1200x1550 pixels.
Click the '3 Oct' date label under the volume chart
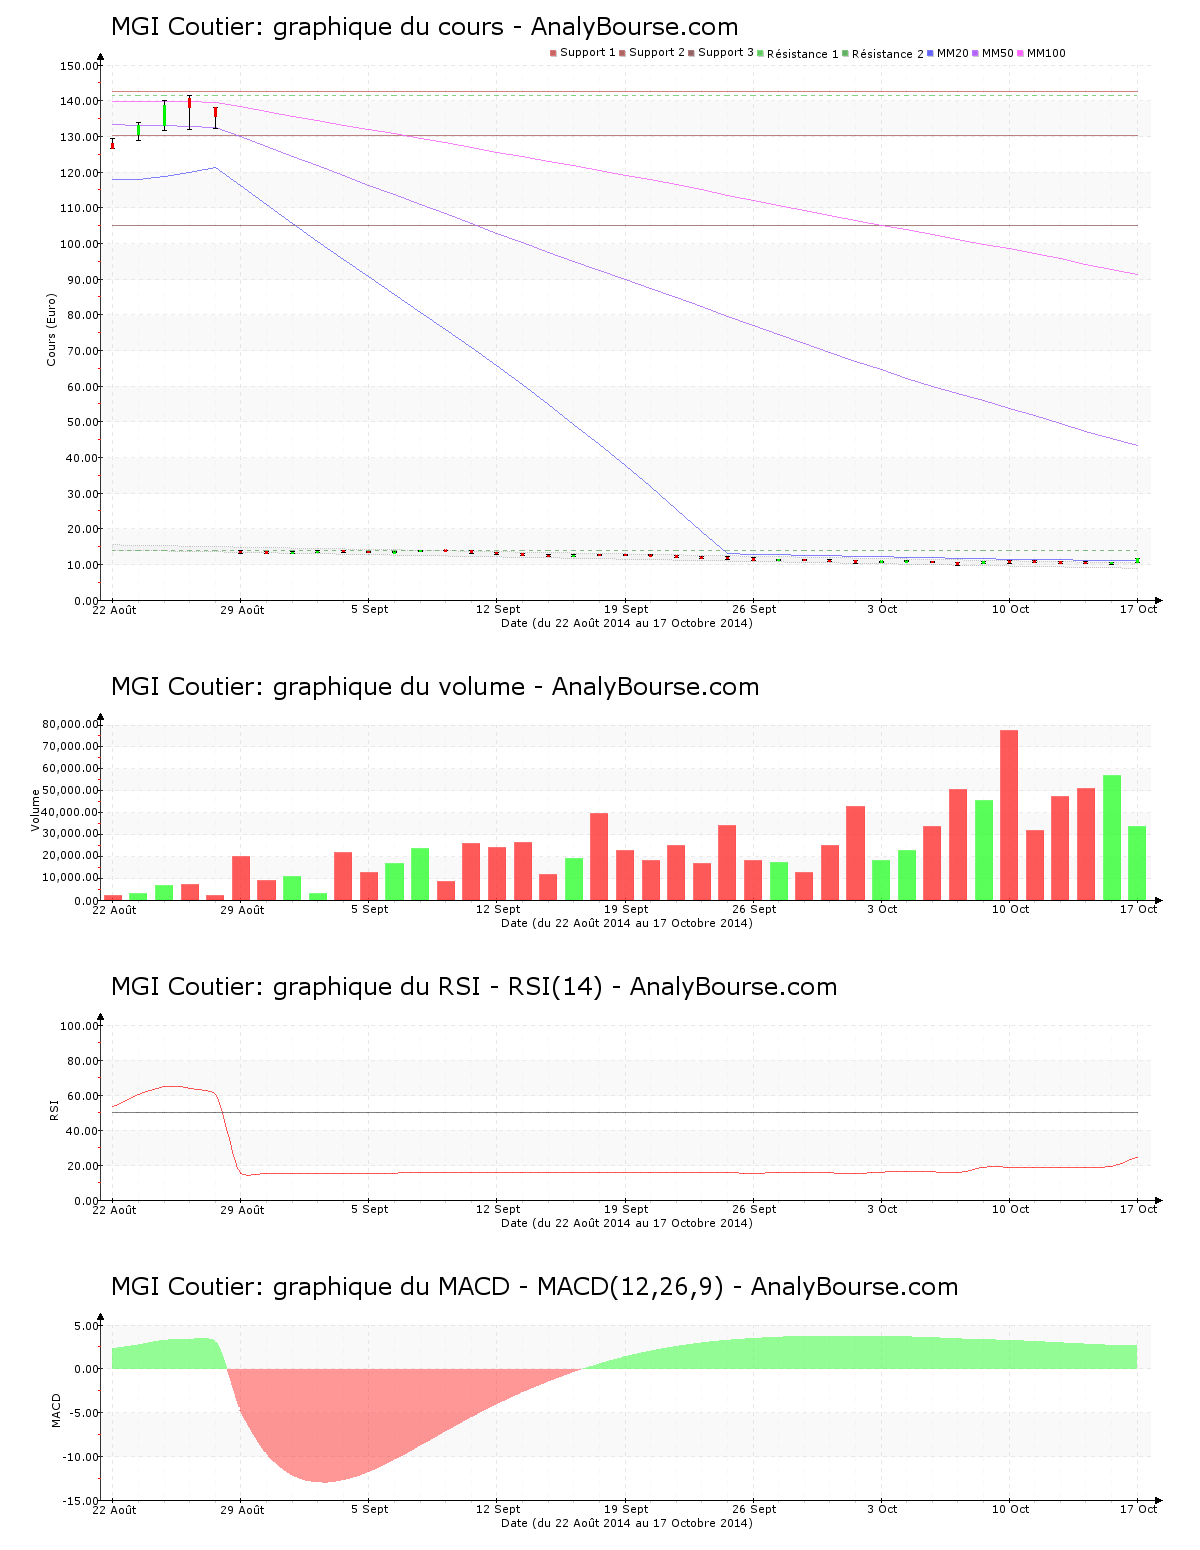point(882,909)
